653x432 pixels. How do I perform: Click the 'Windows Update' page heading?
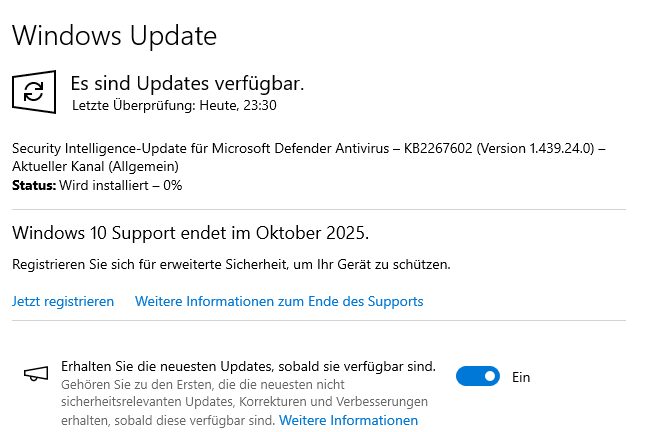click(x=114, y=37)
